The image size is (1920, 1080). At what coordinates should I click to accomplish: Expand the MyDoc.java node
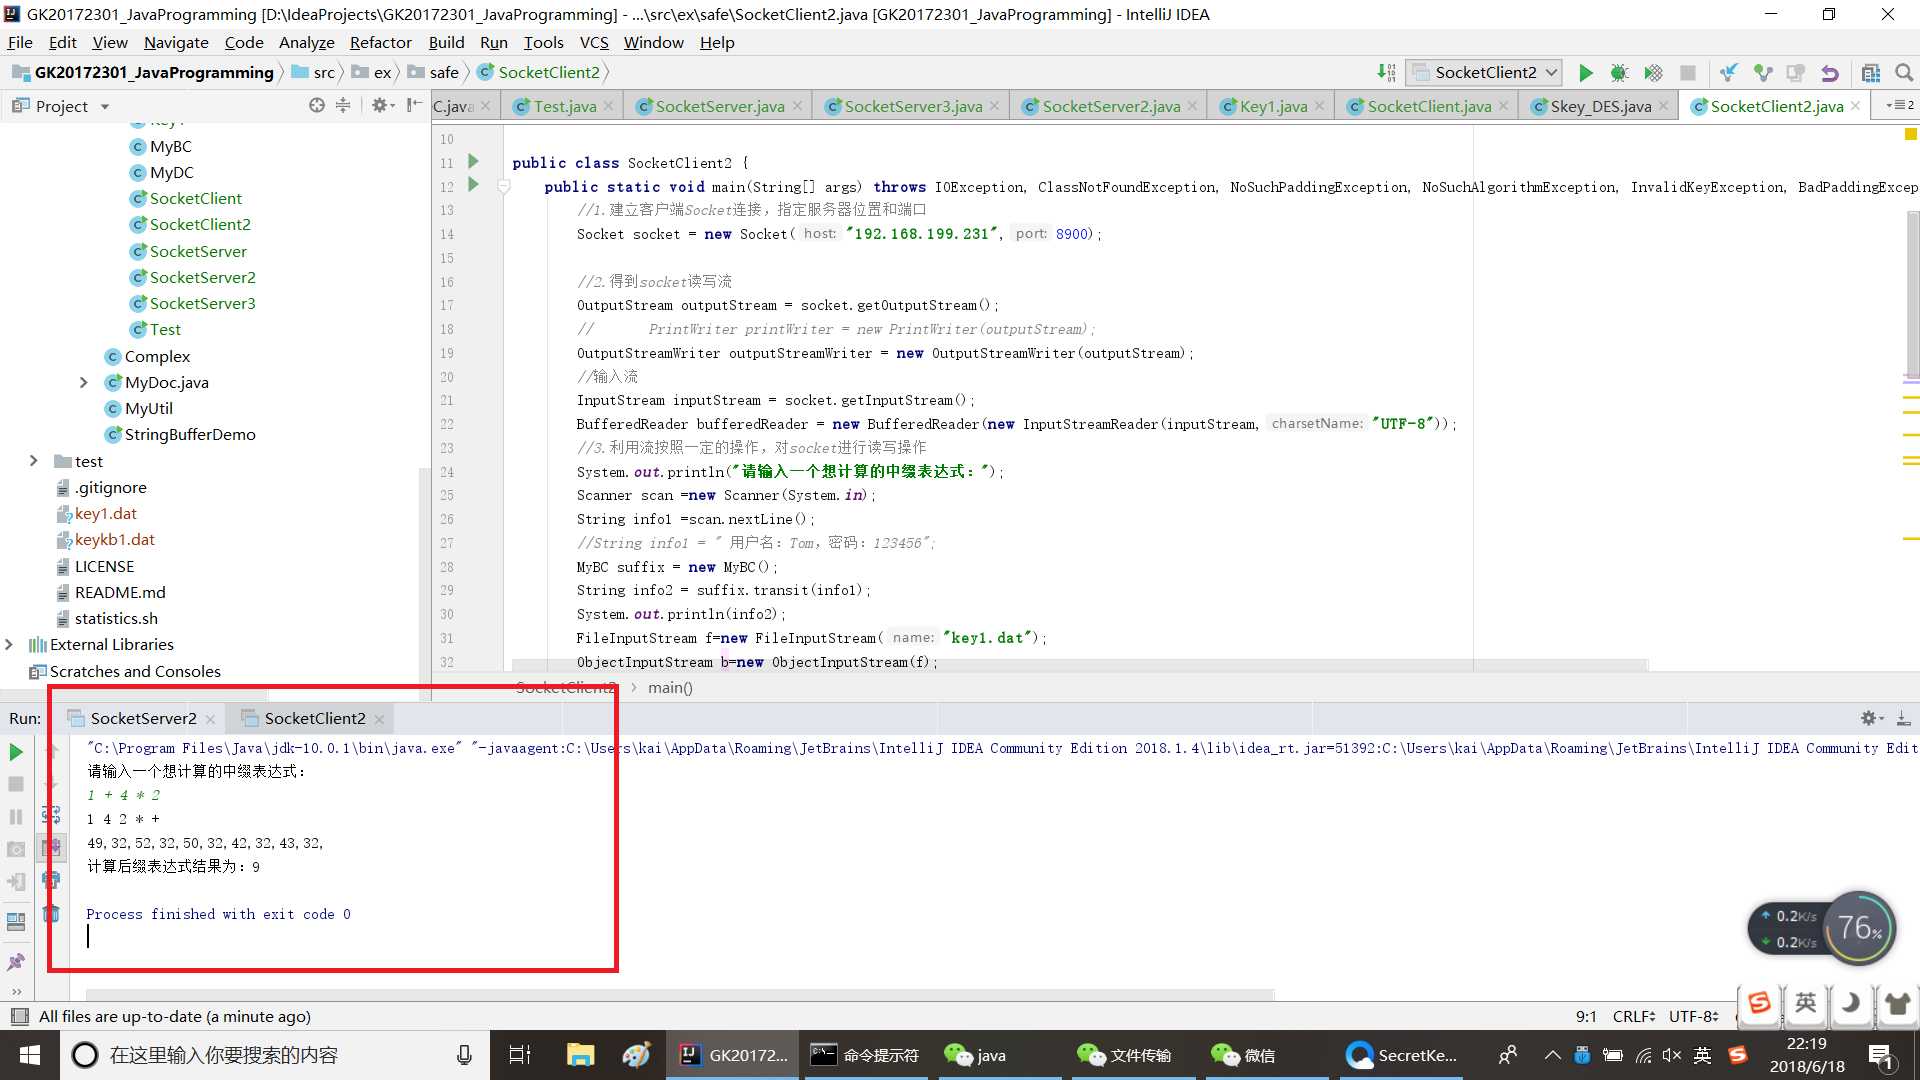[84, 382]
